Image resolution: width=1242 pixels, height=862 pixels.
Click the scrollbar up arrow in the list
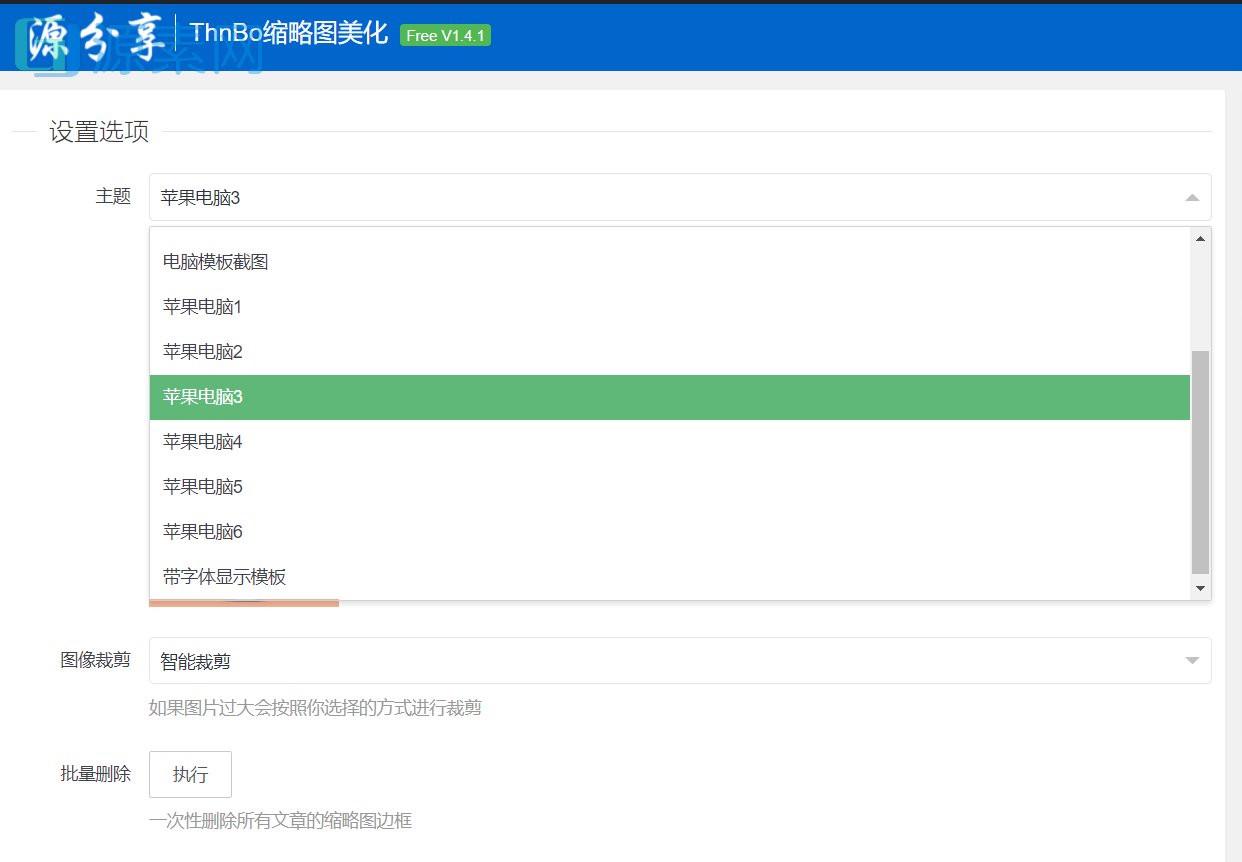[x=1200, y=237]
